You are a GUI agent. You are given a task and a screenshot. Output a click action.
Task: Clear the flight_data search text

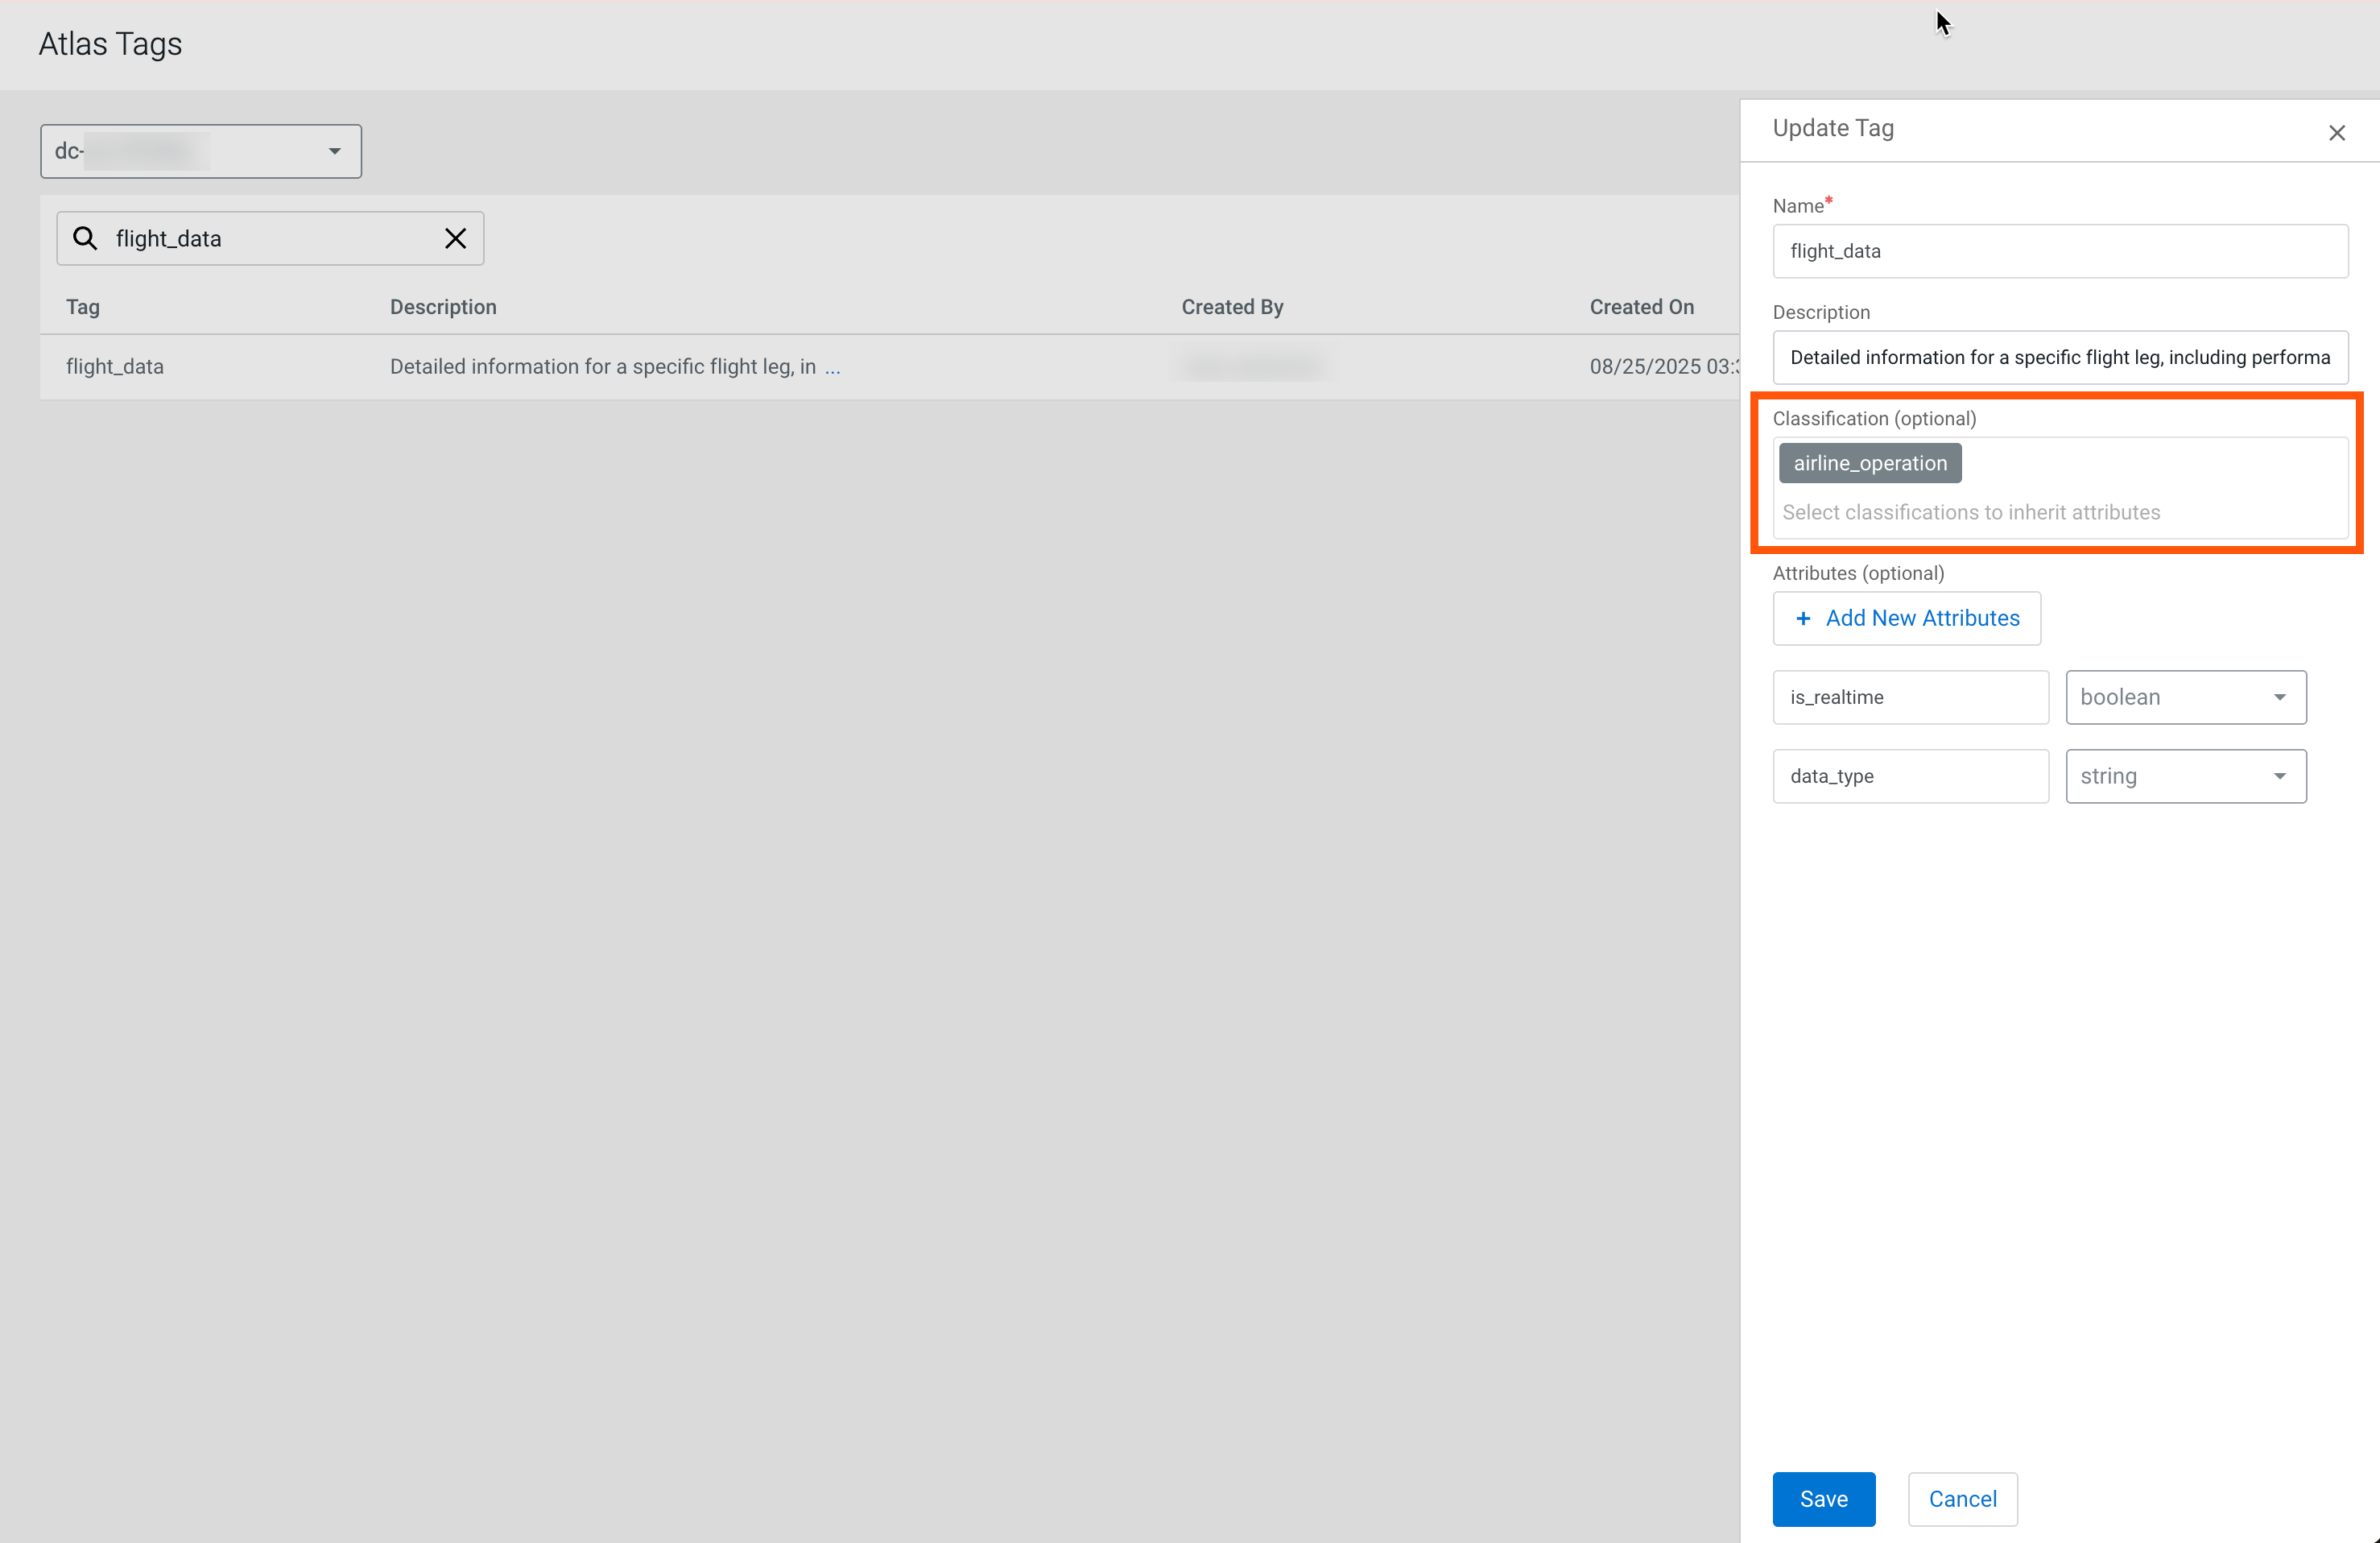tap(455, 238)
